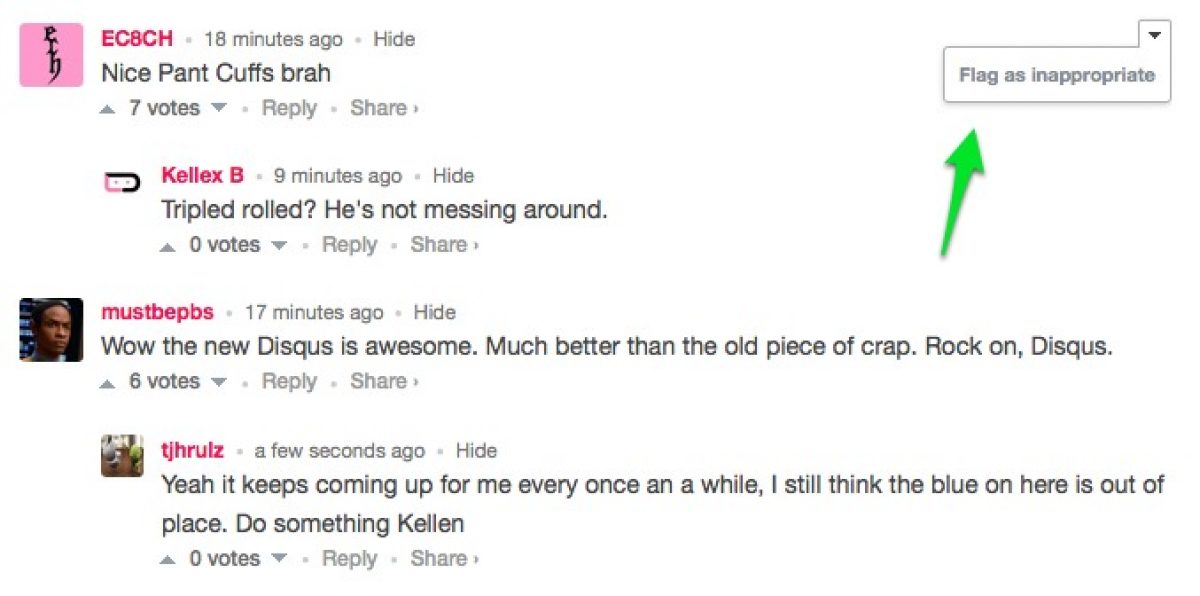
Task: Collapse the comment options dropdown arrow
Action: [1154, 35]
